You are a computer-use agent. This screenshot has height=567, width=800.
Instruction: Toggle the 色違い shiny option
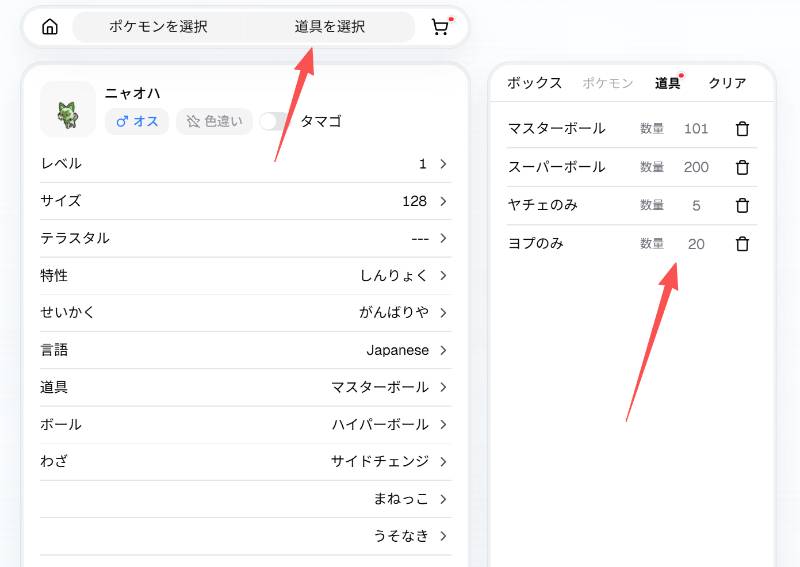tap(214, 121)
